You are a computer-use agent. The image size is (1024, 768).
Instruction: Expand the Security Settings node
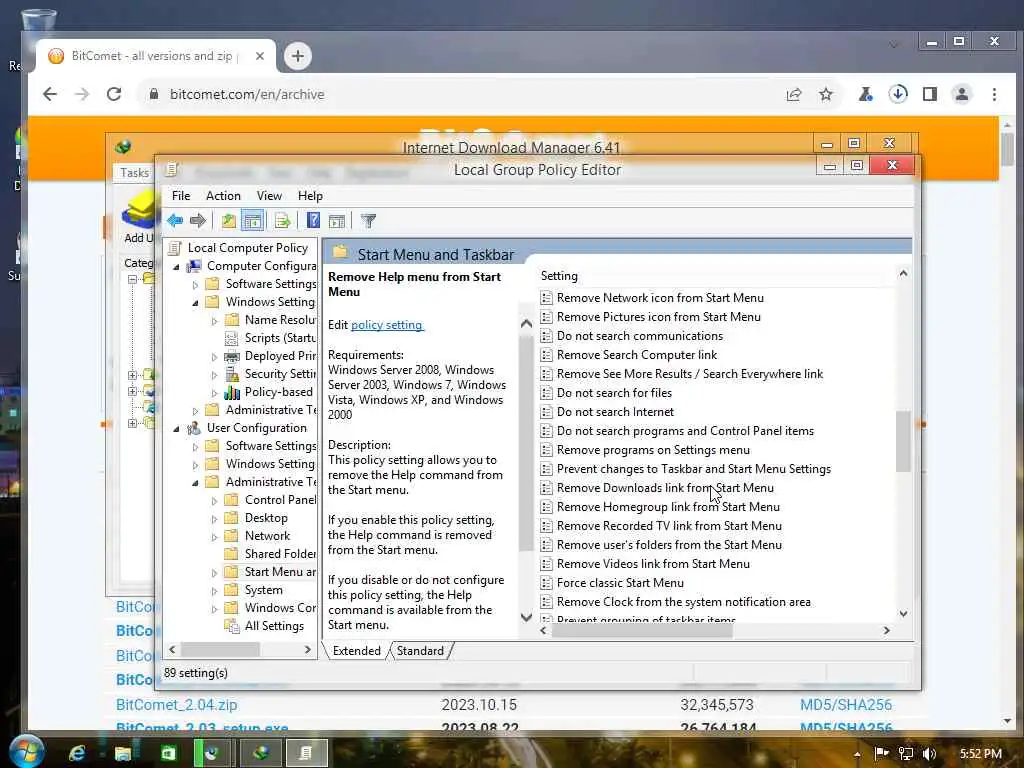(214, 375)
